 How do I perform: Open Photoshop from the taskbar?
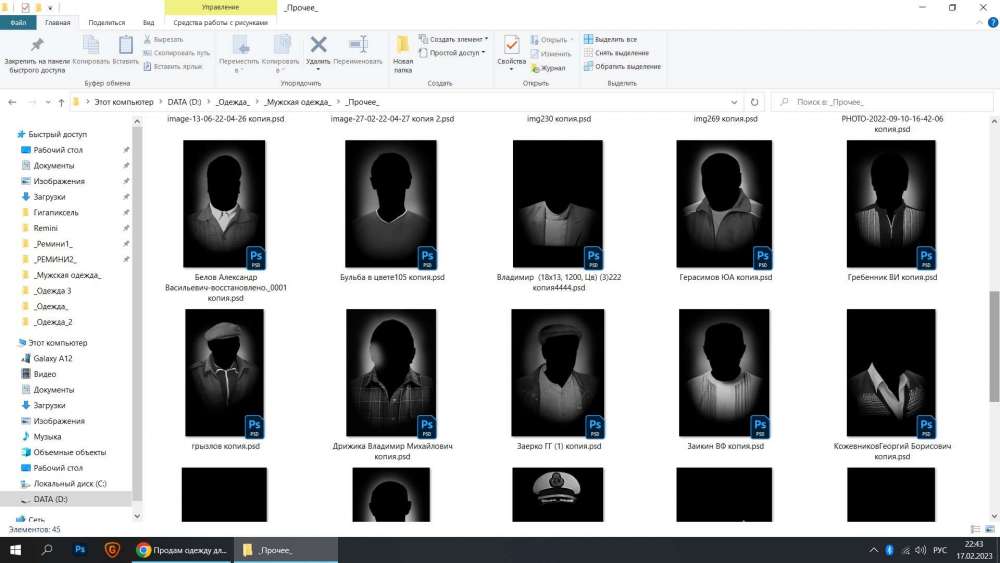[x=80, y=550]
